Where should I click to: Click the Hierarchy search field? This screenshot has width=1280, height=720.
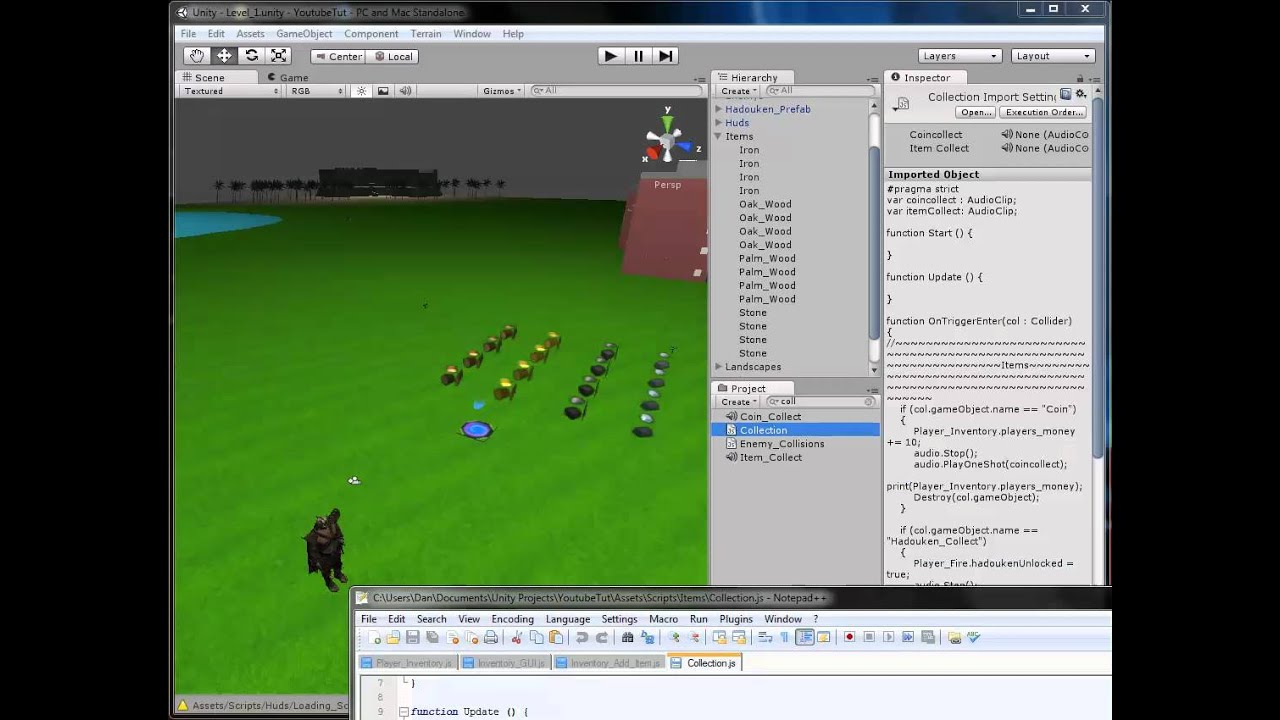coord(821,91)
